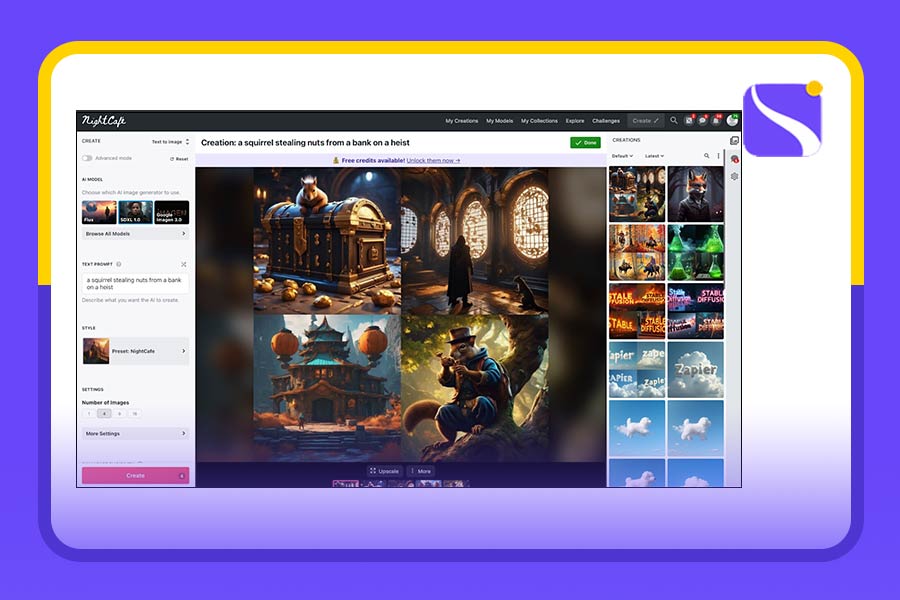Go to the Explore page
This screenshot has width=900, height=600.
click(575, 121)
